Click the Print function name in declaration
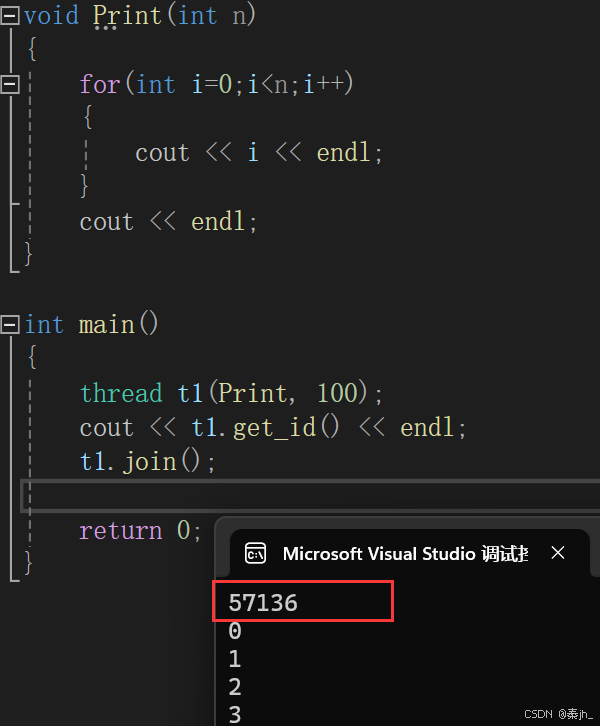600x726 pixels. click(x=127, y=15)
